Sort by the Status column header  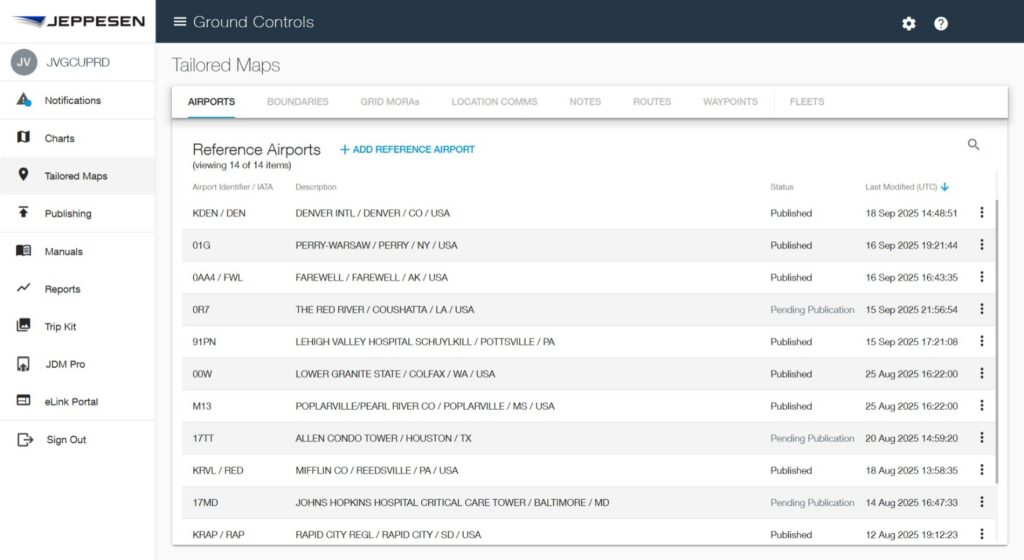tap(782, 187)
